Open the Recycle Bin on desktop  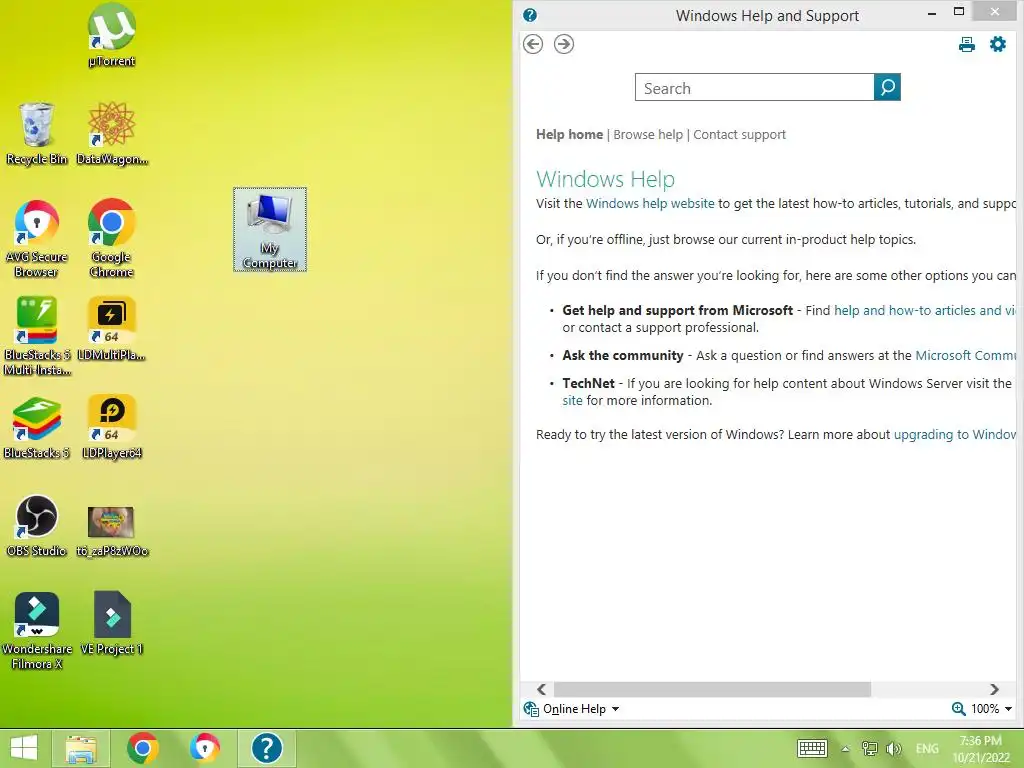pos(37,133)
